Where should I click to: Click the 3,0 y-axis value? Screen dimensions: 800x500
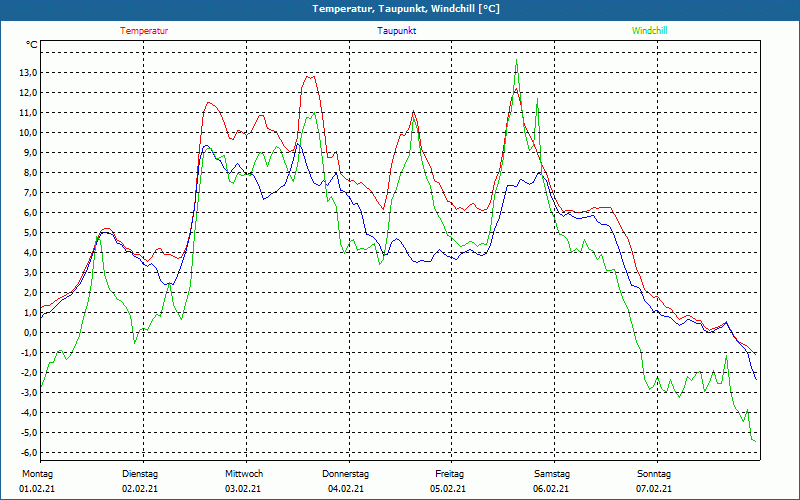(x=30, y=273)
